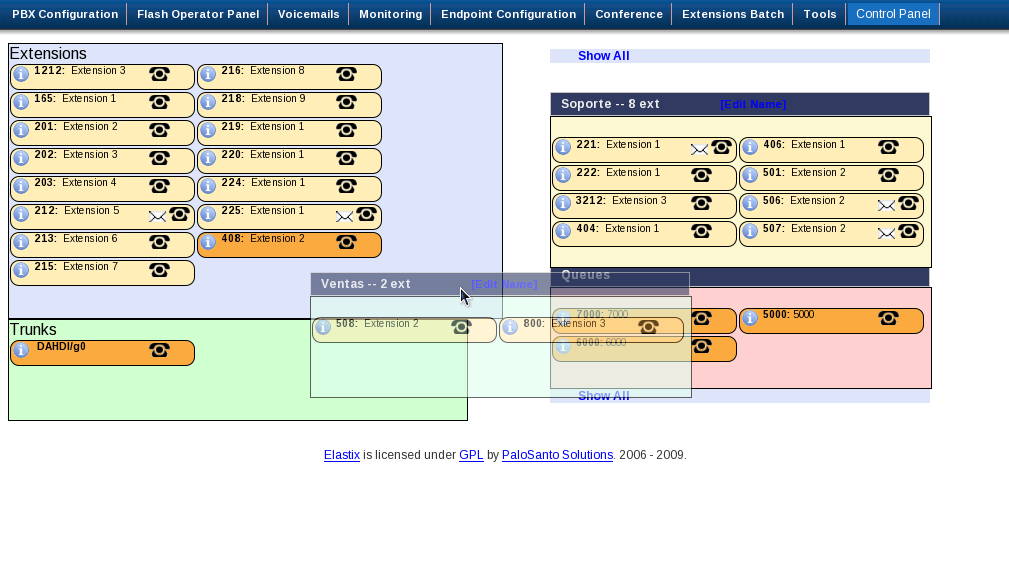Screen dimensions: 1009x564
Task: Click voicemail envelope for extension 507
Action: (886, 233)
